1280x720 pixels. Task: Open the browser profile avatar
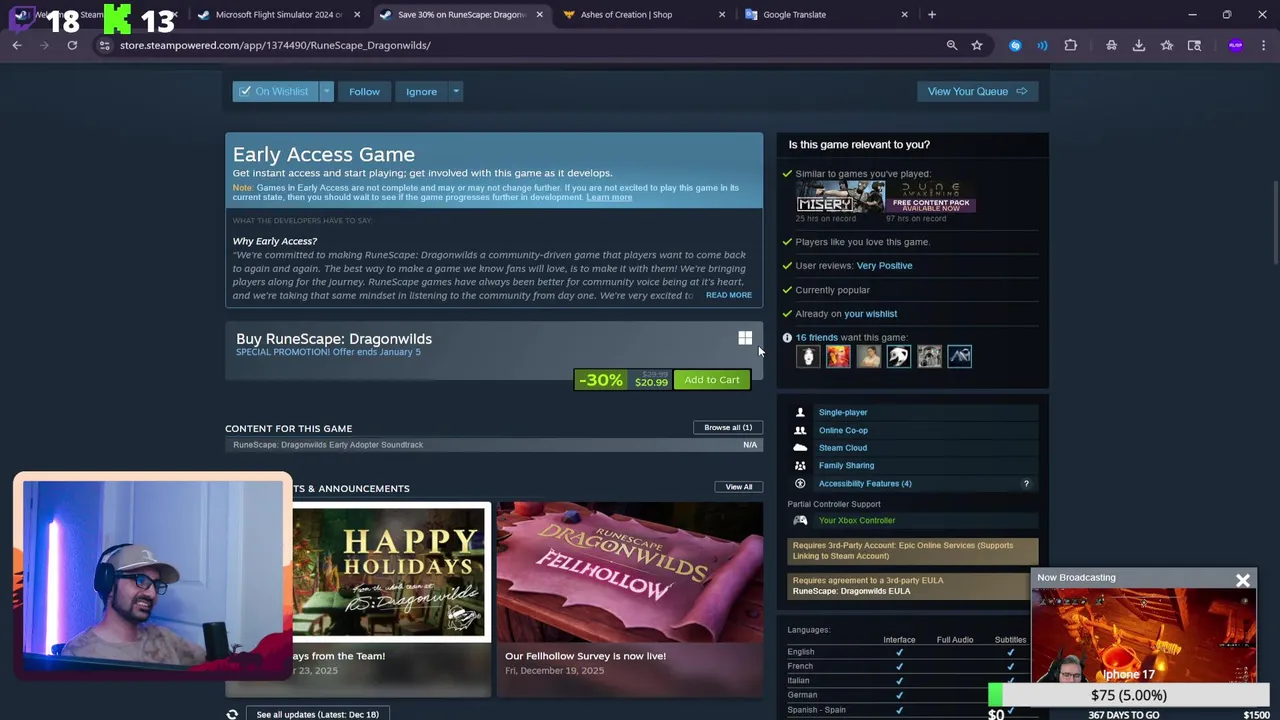tap(1236, 45)
